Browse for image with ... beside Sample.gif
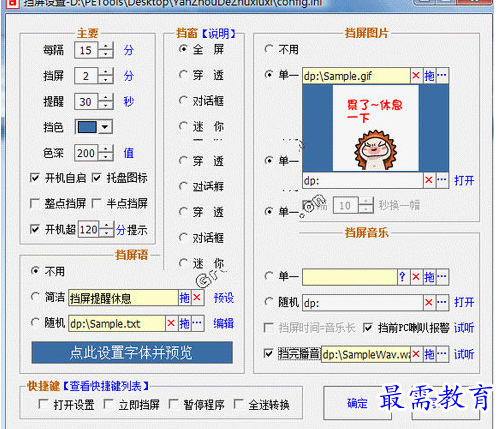The height and width of the screenshot is (429, 501). coord(442,76)
